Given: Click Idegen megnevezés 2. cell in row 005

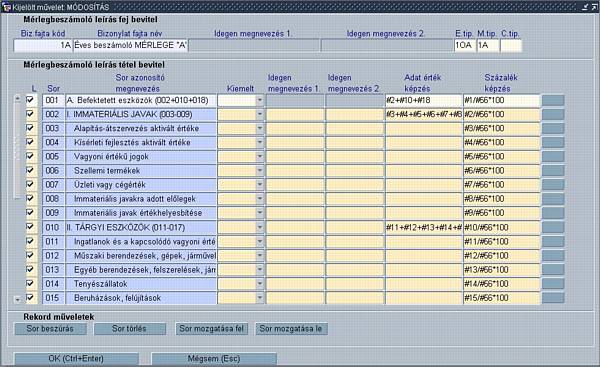Looking at the screenshot, I should coord(355,157).
